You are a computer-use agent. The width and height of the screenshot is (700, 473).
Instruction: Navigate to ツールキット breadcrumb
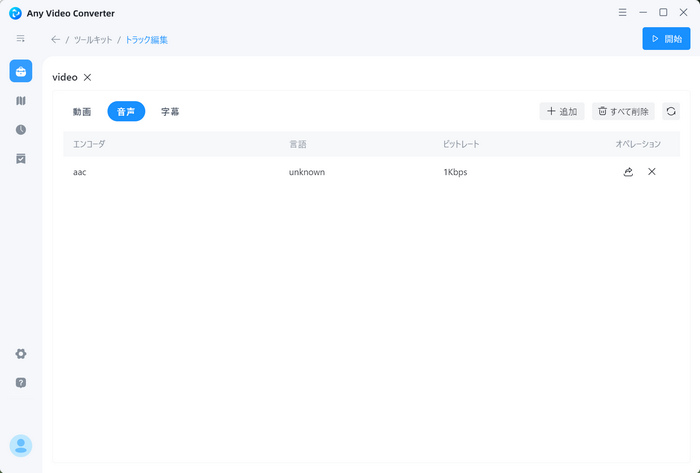93,40
